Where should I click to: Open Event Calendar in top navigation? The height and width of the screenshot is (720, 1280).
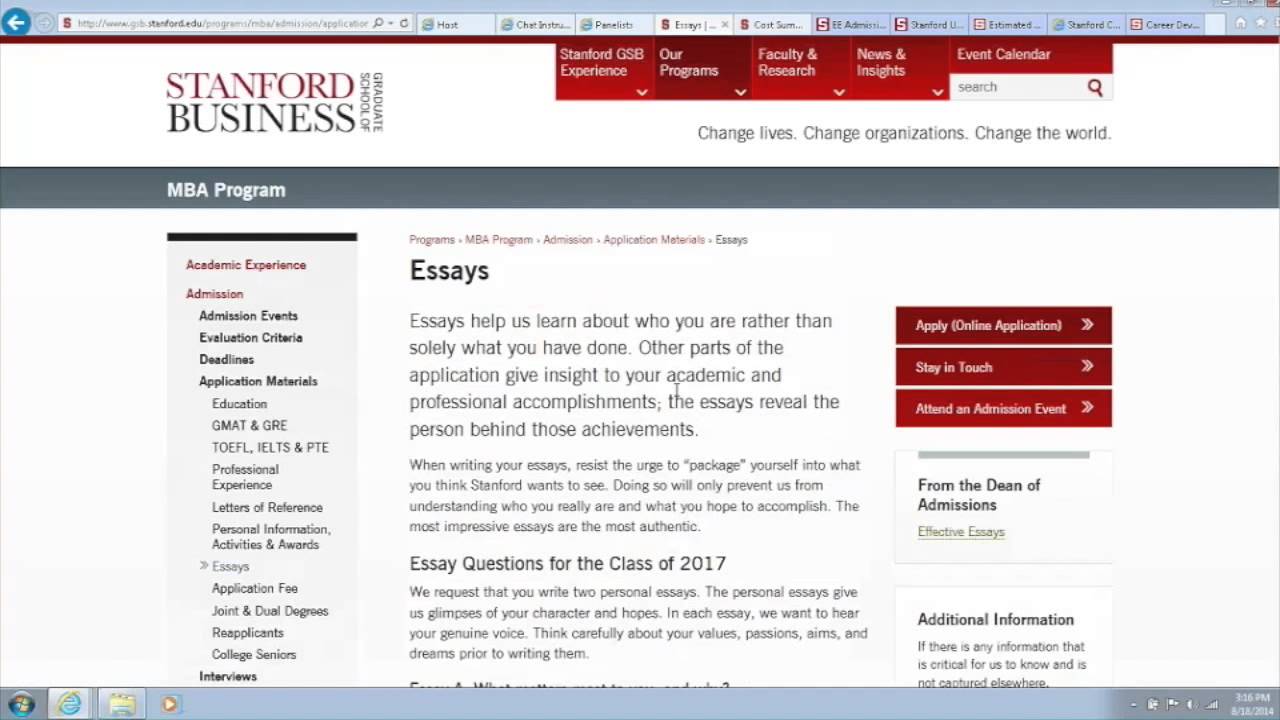click(x=1003, y=54)
